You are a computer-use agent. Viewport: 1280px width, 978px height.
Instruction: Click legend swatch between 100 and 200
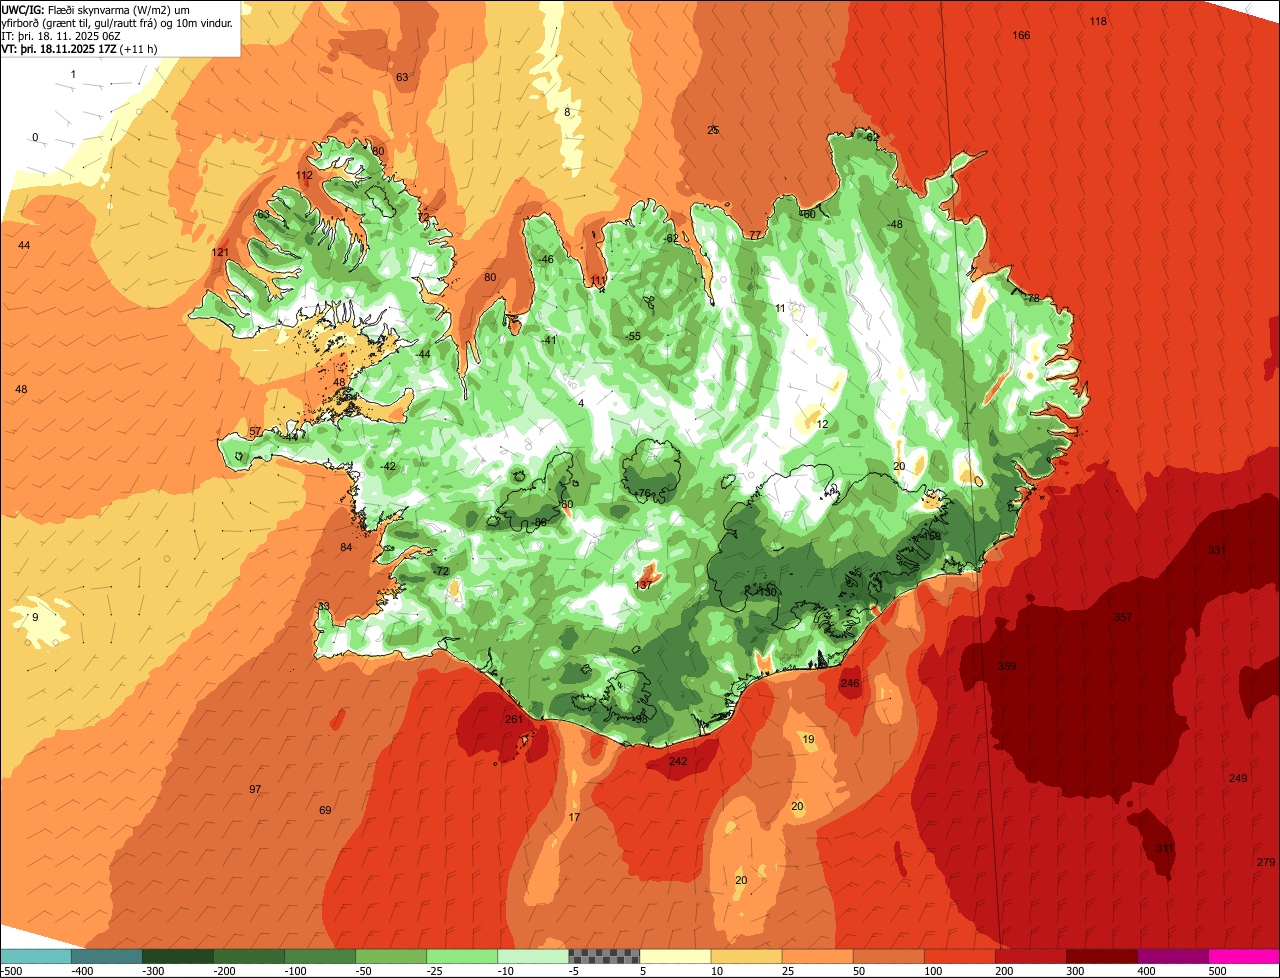click(958, 956)
